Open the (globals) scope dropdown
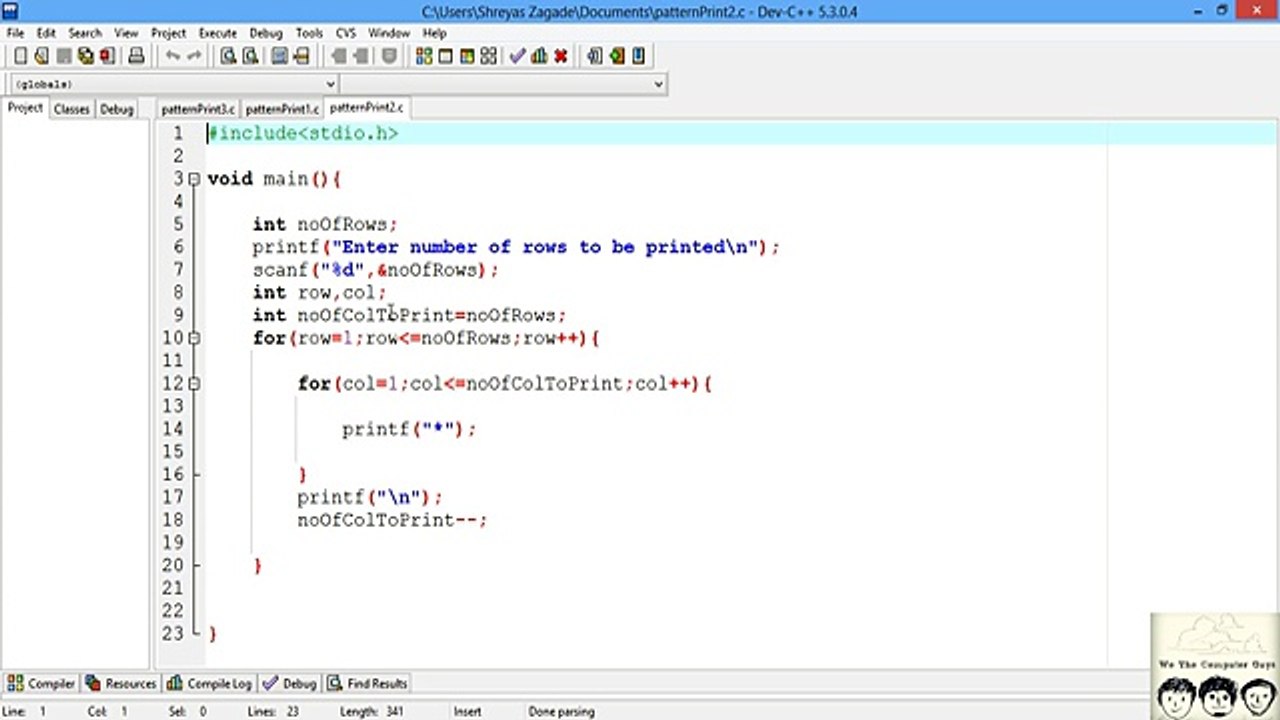Viewport: 1280px width, 720px height. click(174, 84)
